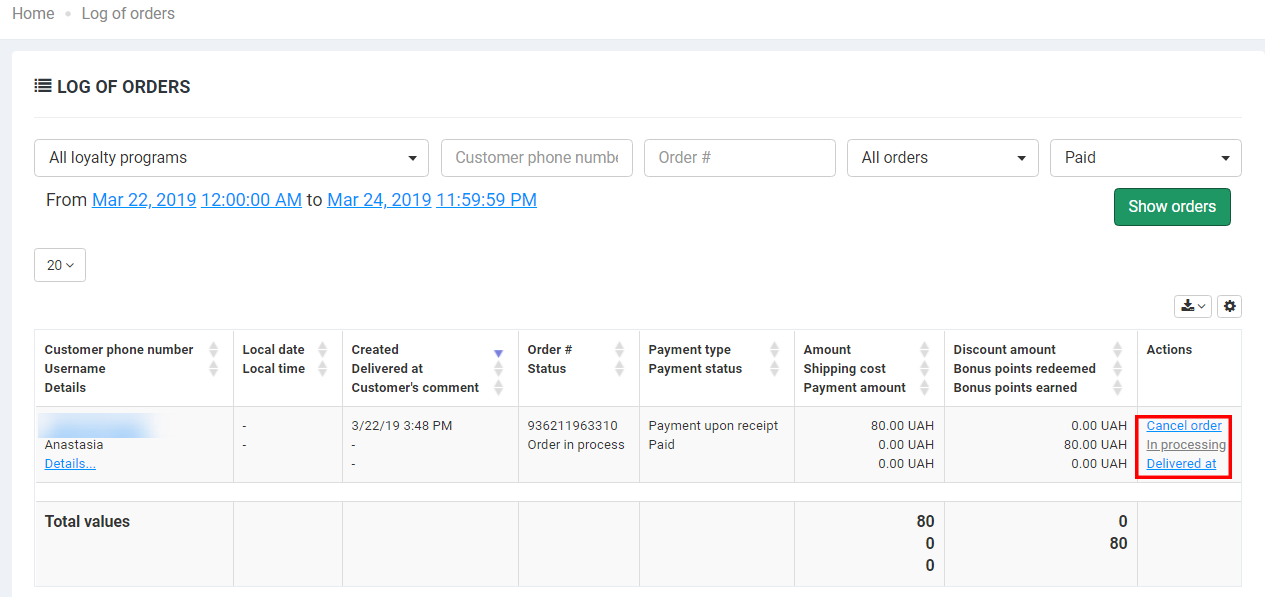Image resolution: width=1265 pixels, height=597 pixels.
Task: Click Created column sort indicator
Action: pyautogui.click(x=499, y=353)
